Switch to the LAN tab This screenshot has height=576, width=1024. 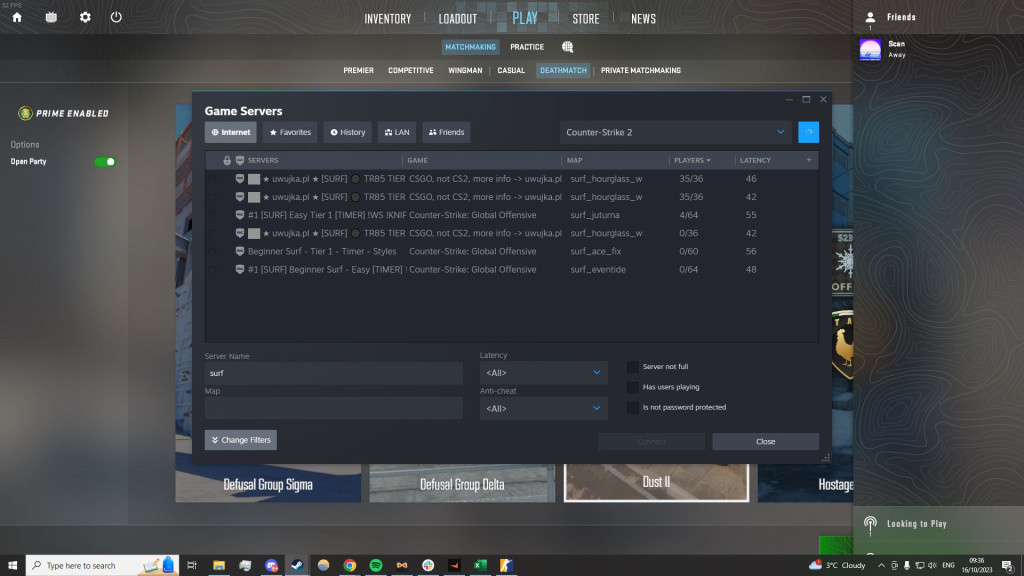pyautogui.click(x=397, y=132)
